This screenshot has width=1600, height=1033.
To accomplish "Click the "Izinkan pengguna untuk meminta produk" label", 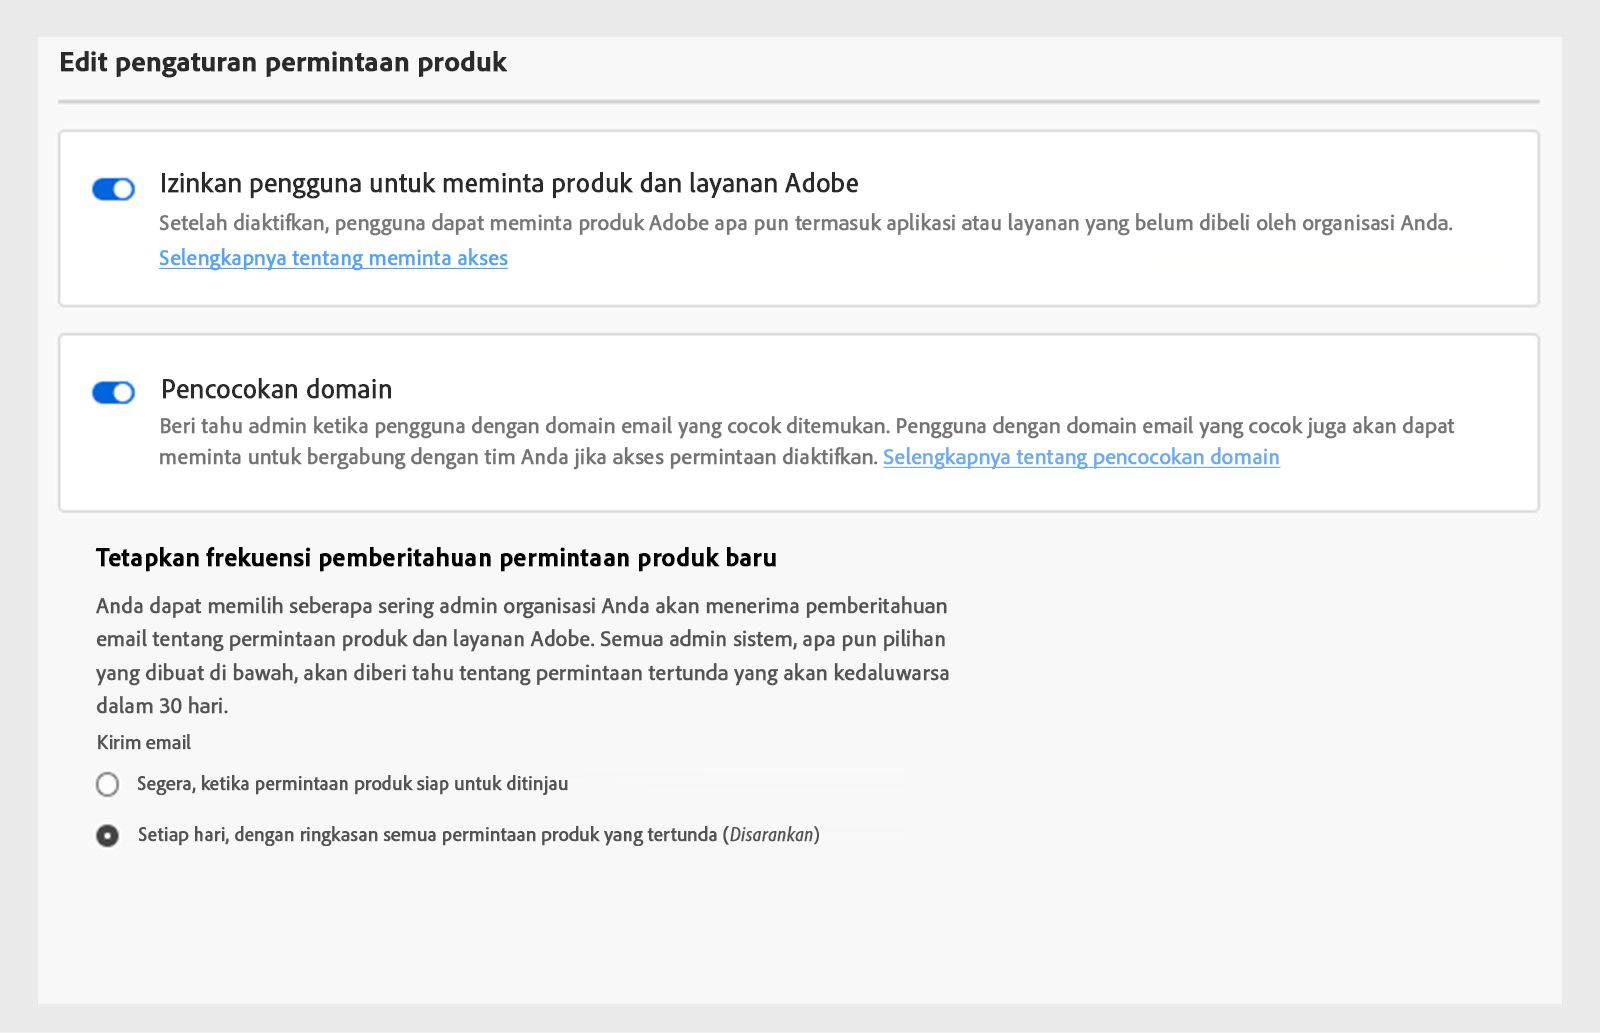I will (x=508, y=184).
